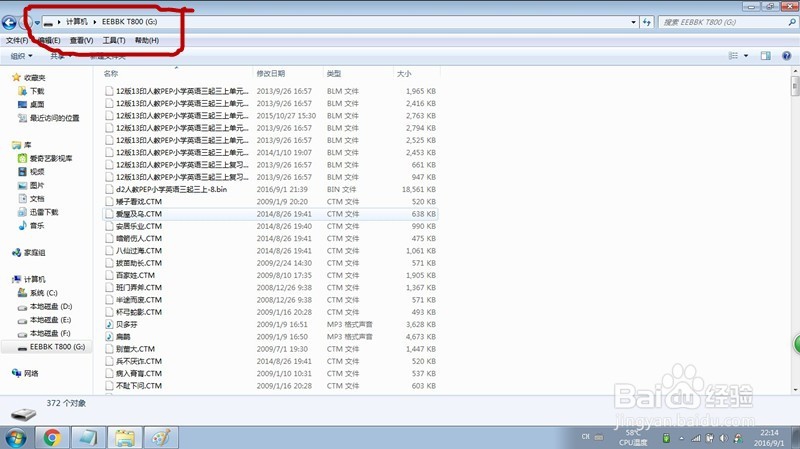Open the recent pages dropdown arrow
This screenshot has width=800, height=449.
[37, 22]
